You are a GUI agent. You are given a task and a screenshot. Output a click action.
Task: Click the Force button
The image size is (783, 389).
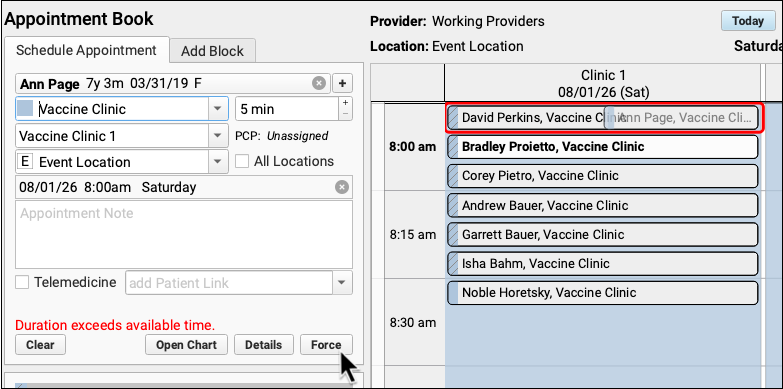coord(326,345)
